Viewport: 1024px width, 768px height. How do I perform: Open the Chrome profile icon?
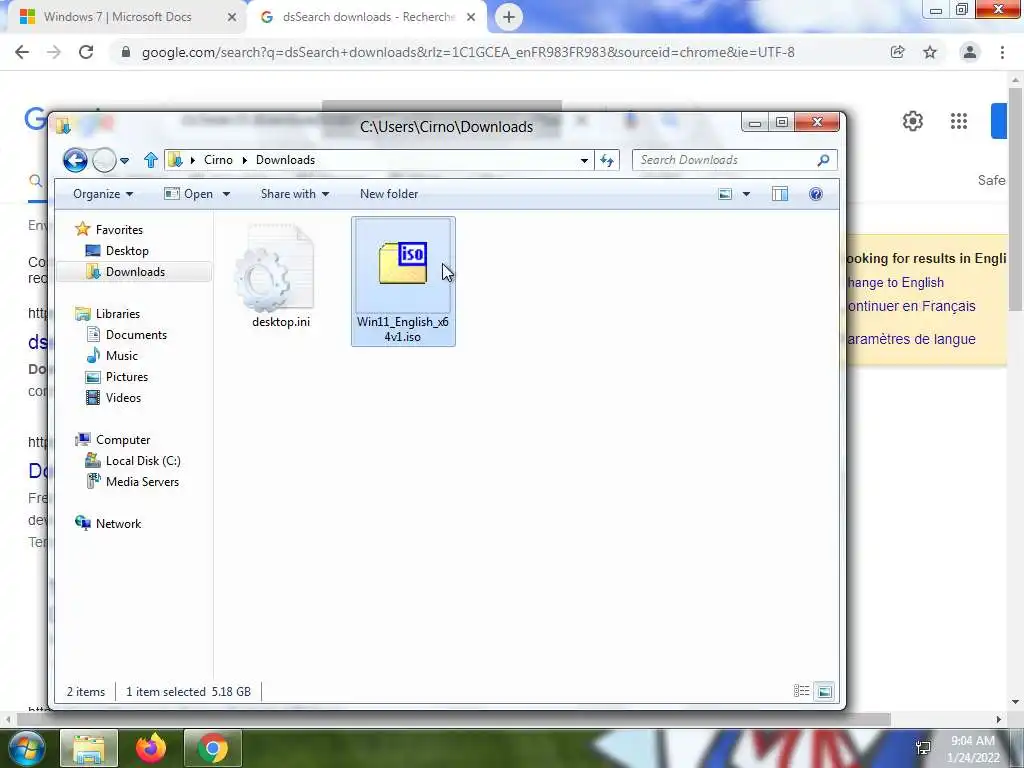coord(970,52)
